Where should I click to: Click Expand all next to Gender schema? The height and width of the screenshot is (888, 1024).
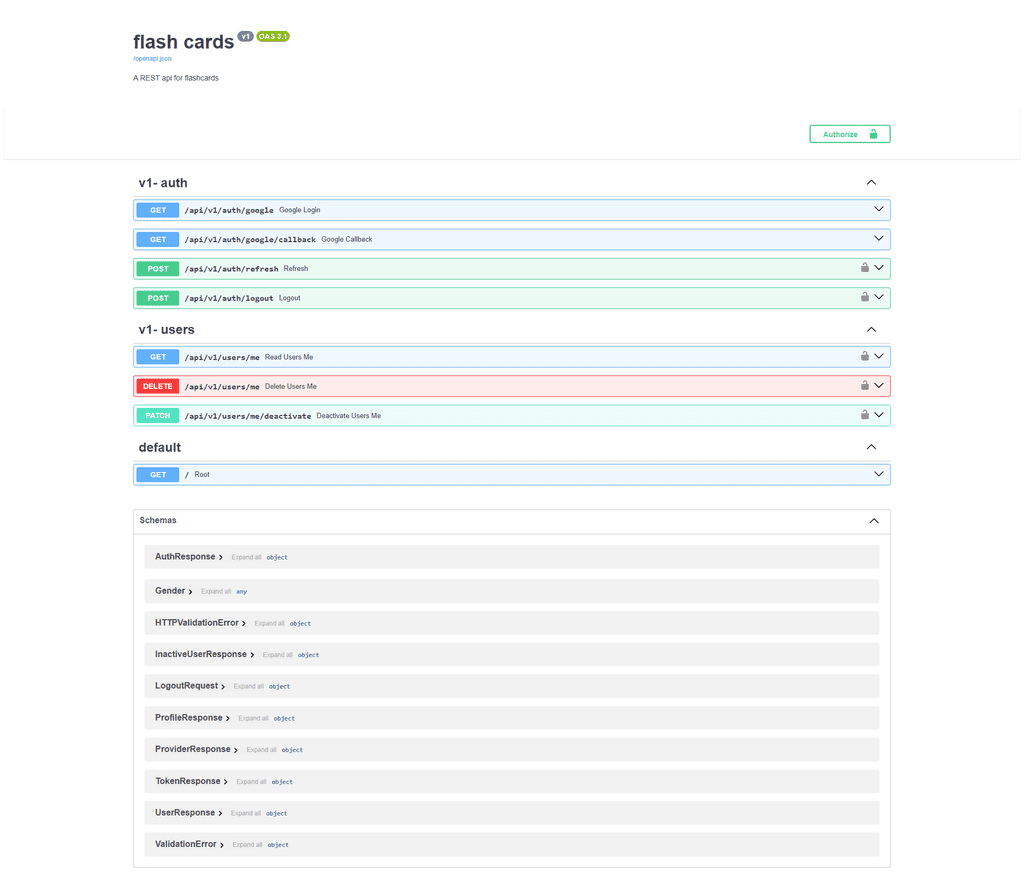pyautogui.click(x=216, y=591)
